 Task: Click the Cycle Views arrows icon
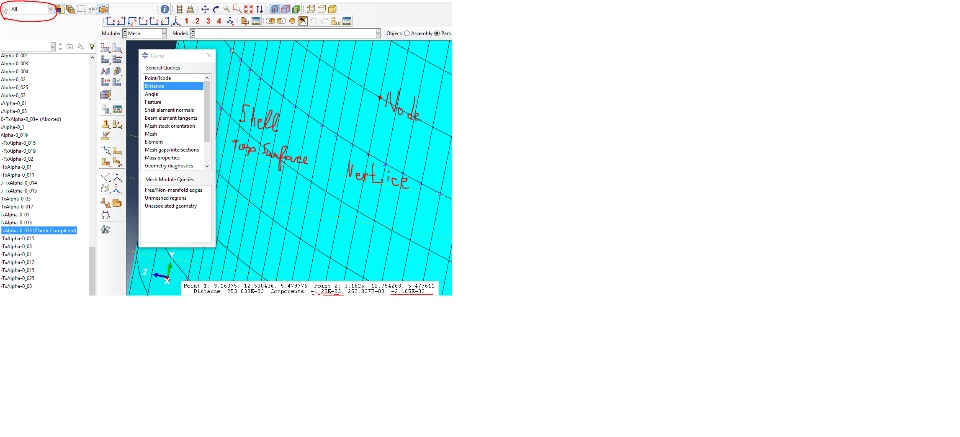pos(260,9)
